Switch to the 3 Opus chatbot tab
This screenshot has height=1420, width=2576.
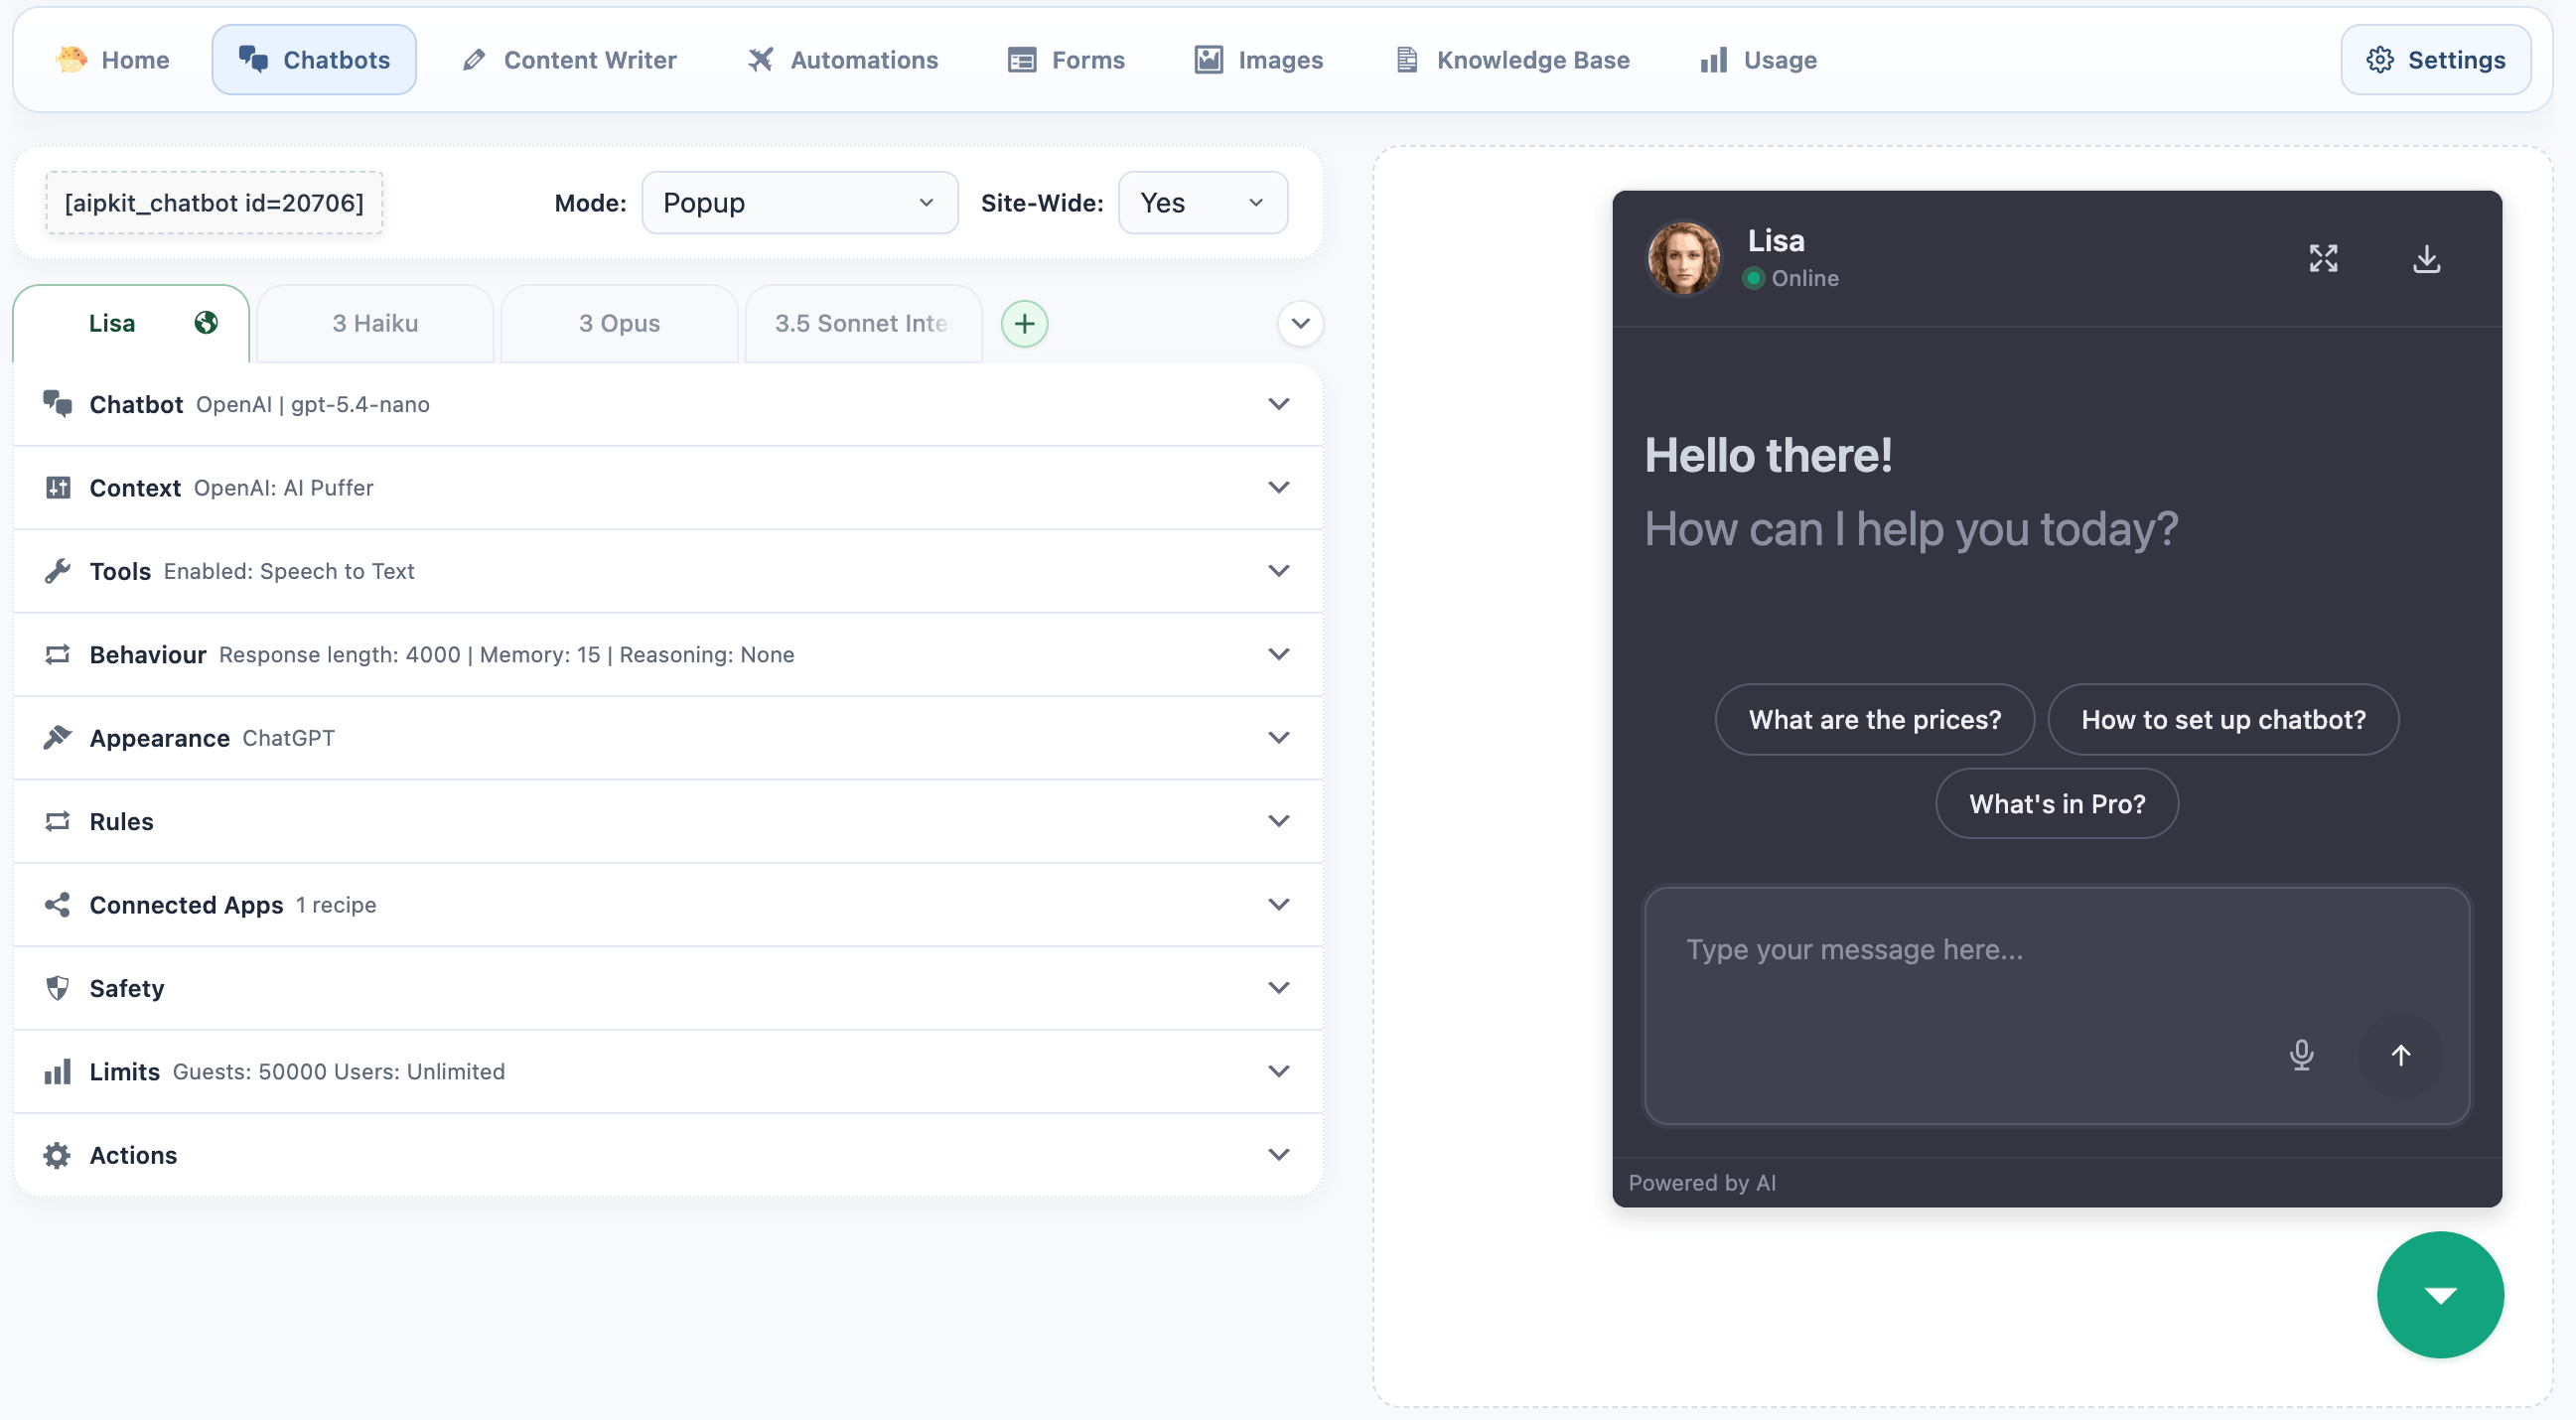(619, 324)
